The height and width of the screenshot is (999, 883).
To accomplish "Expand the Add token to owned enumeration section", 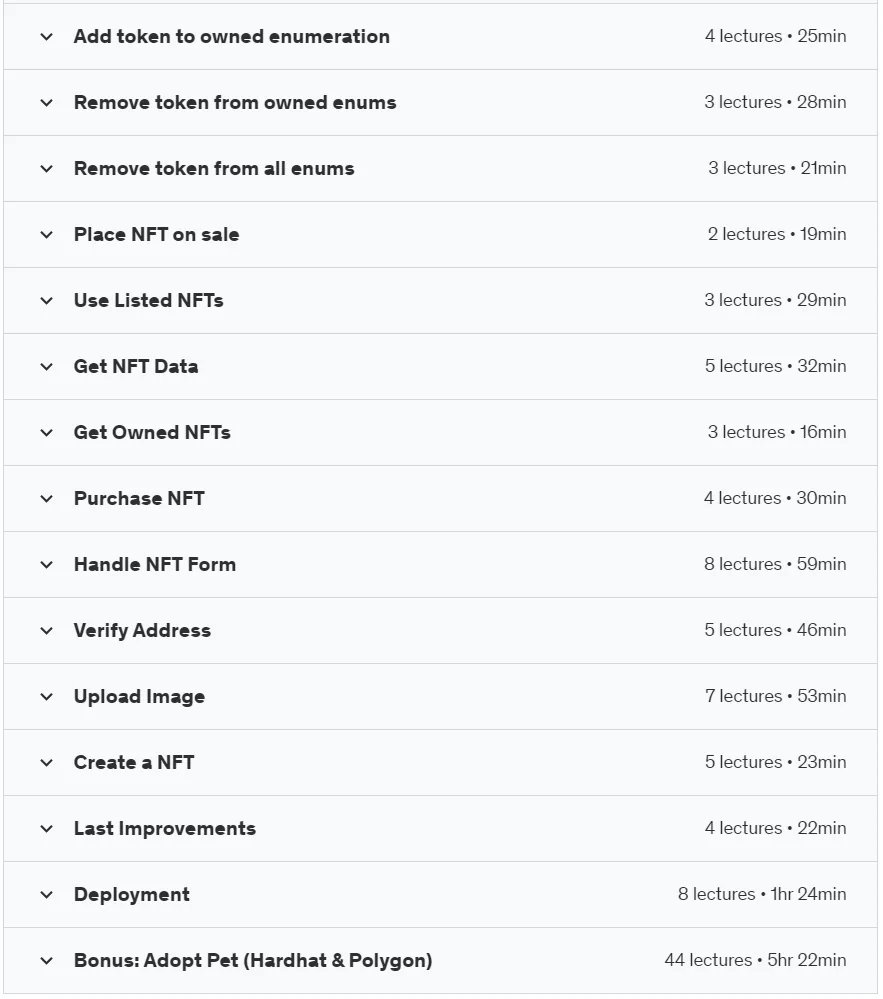I will point(440,36).
